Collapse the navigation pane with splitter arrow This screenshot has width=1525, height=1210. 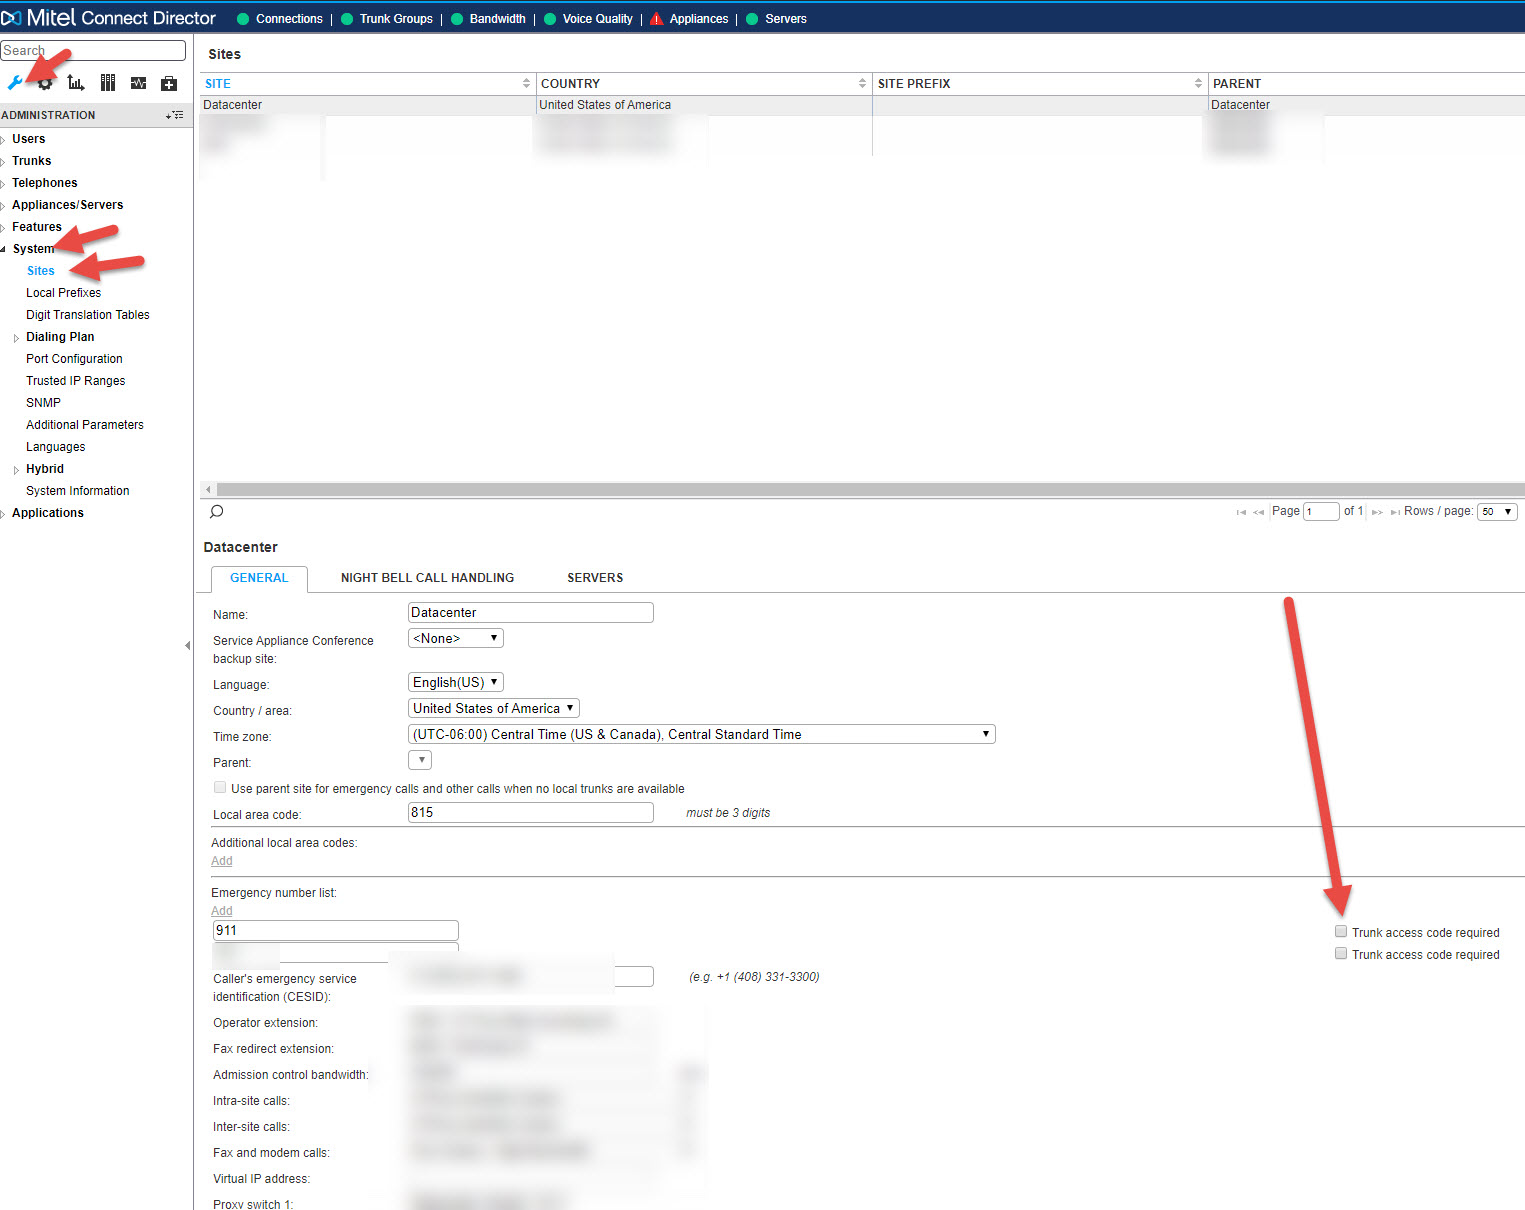coord(187,646)
